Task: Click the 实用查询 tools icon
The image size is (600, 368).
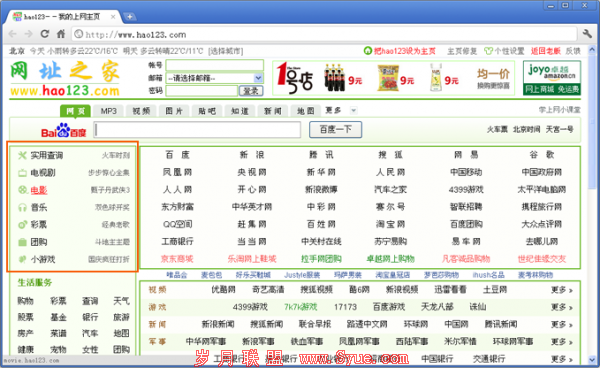Action: click(22, 155)
